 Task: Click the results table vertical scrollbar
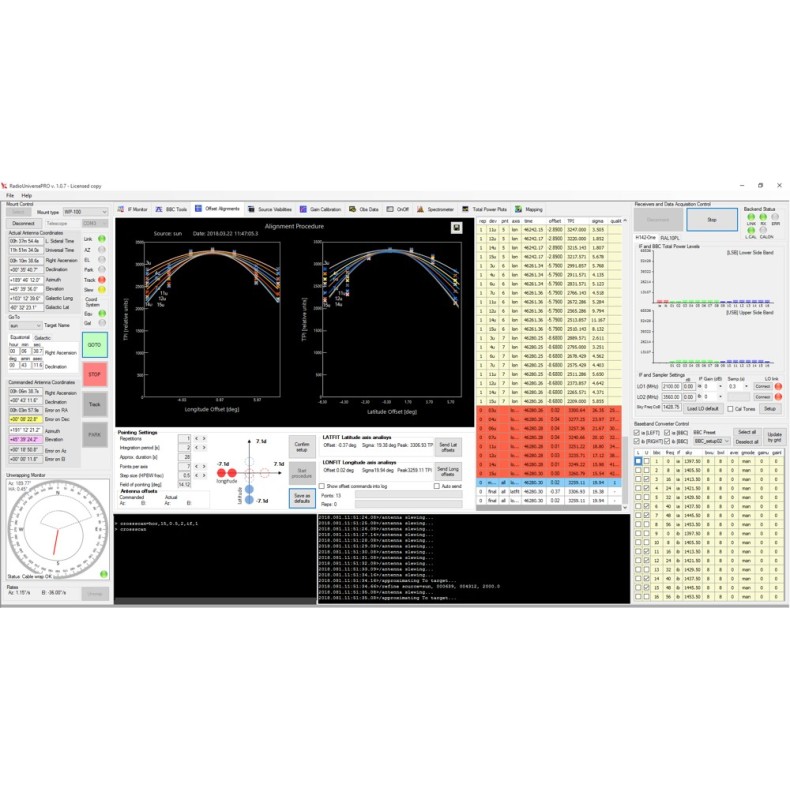[625, 364]
